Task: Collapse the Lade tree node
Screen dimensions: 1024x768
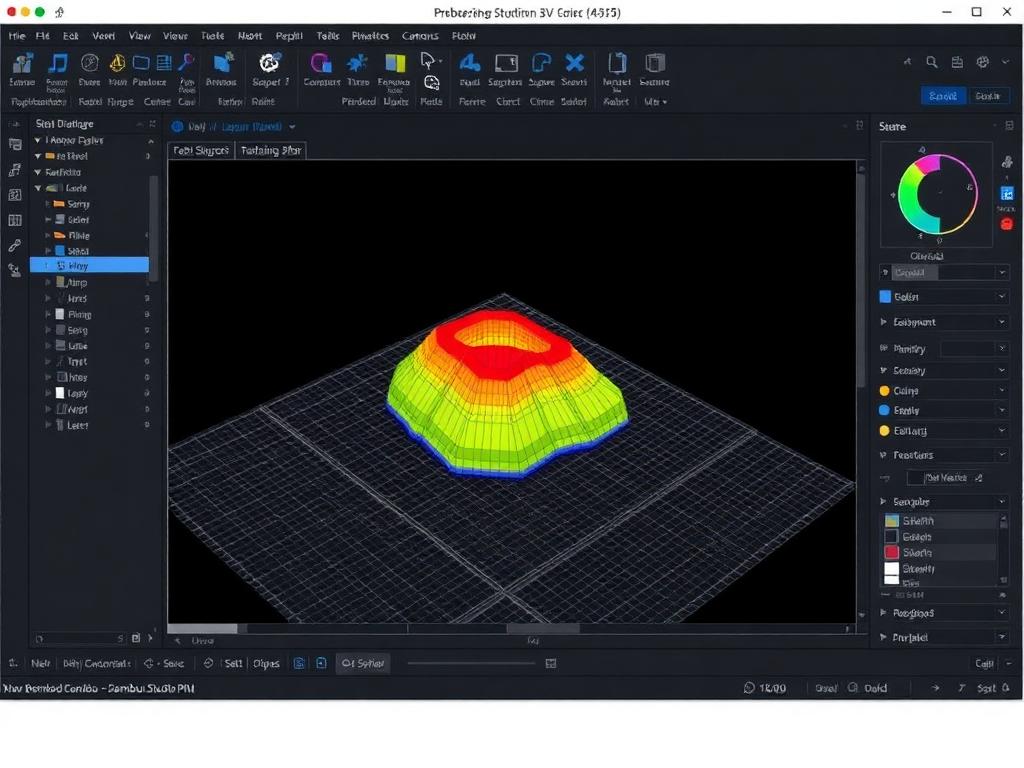Action: pos(38,188)
